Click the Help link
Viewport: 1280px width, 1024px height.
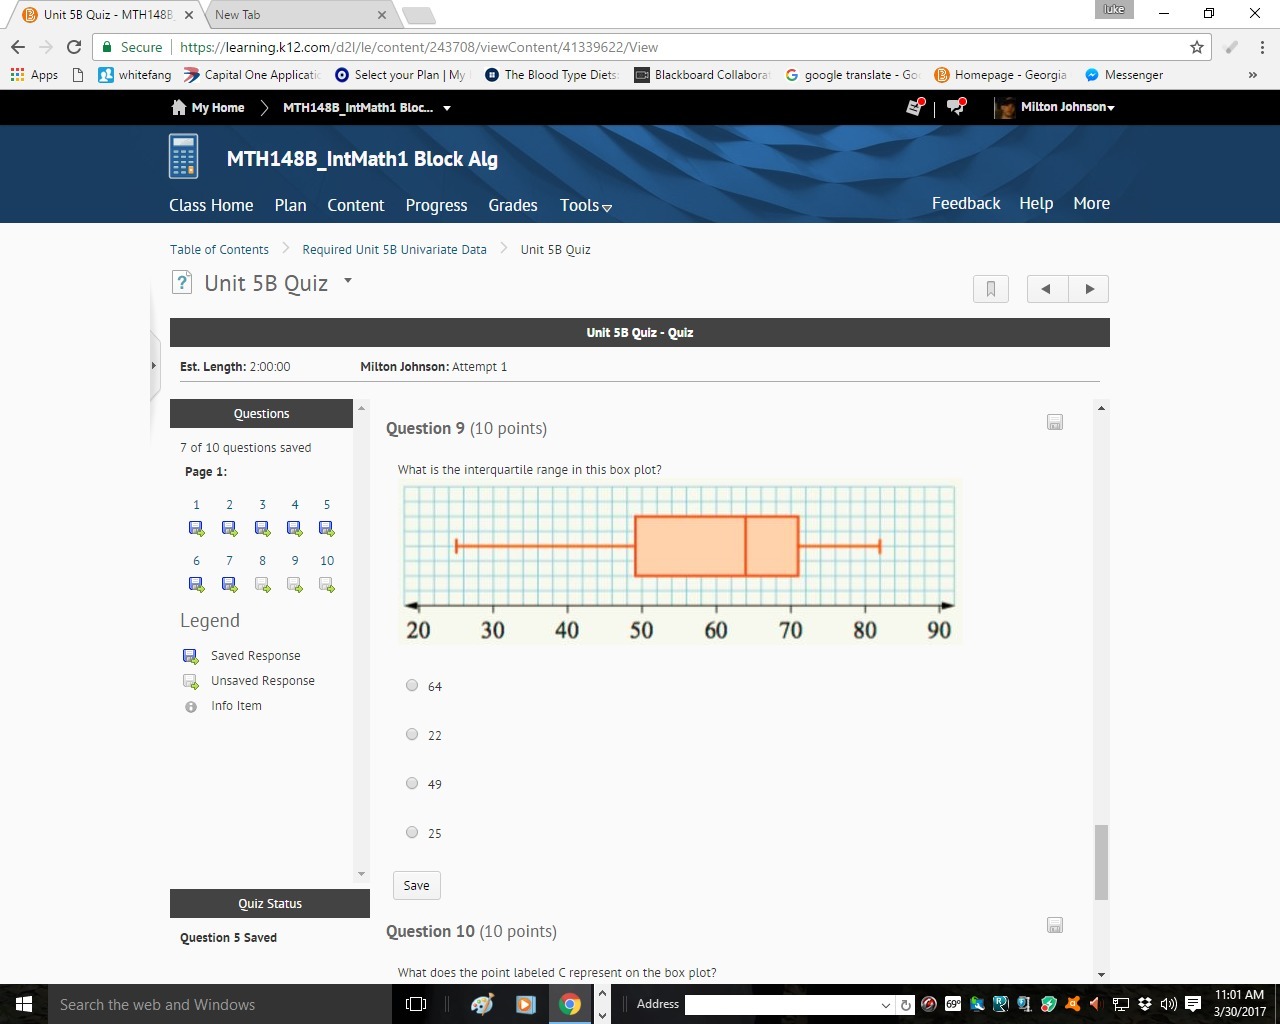coord(1036,203)
